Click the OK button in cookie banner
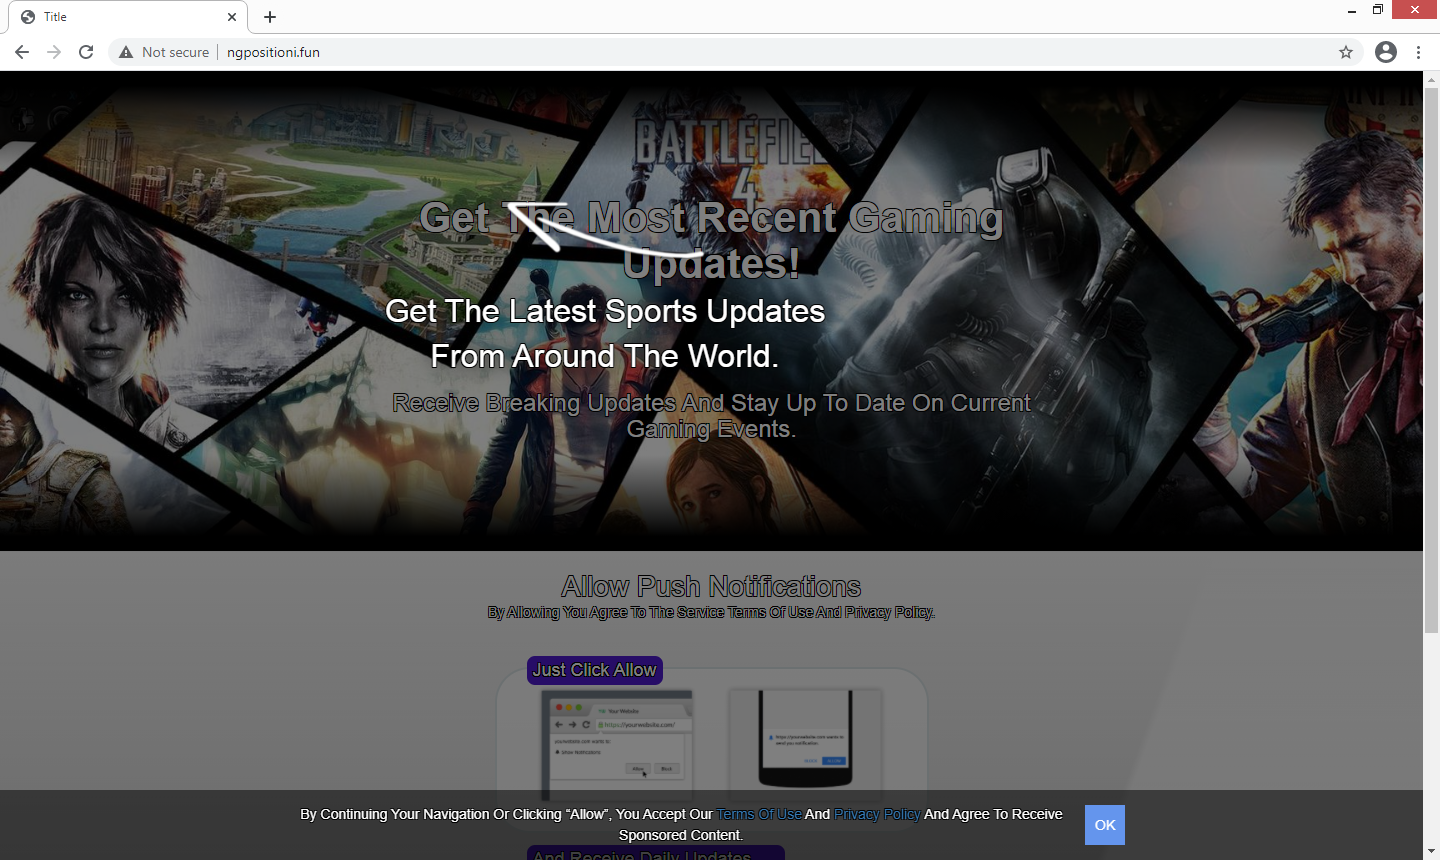 [1105, 825]
